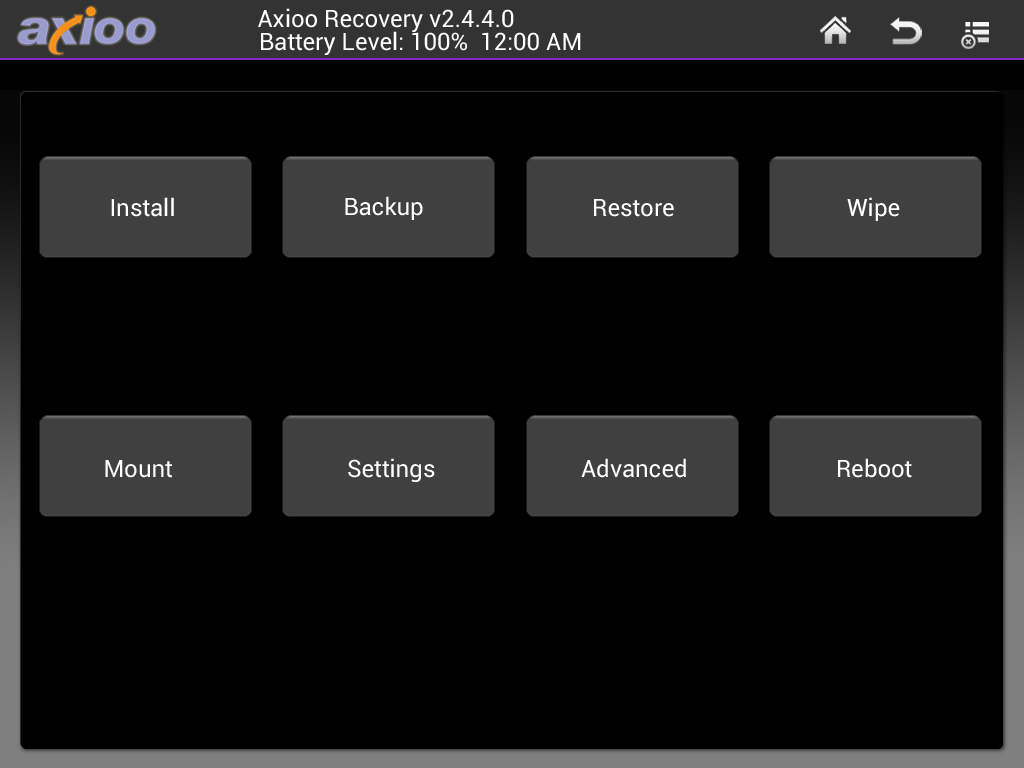
Task: Open the Advanced menu
Action: (632, 466)
